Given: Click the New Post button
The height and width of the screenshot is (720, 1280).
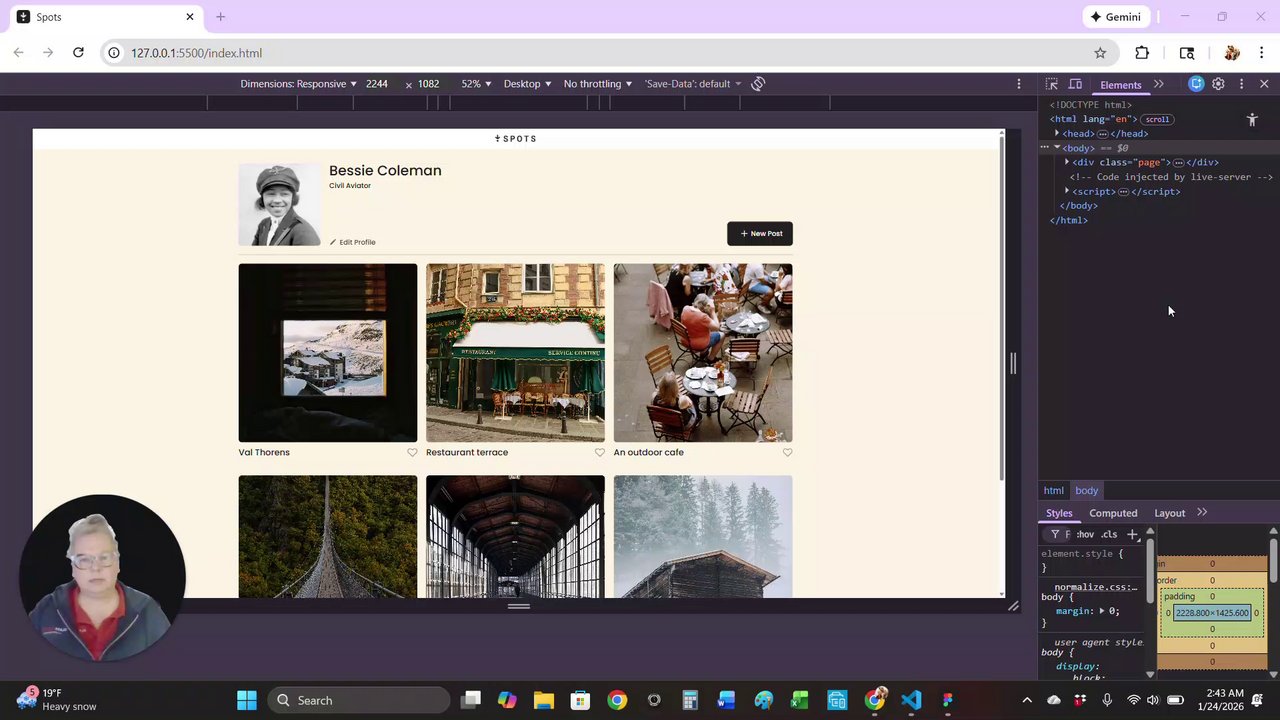Looking at the screenshot, I should click(760, 233).
